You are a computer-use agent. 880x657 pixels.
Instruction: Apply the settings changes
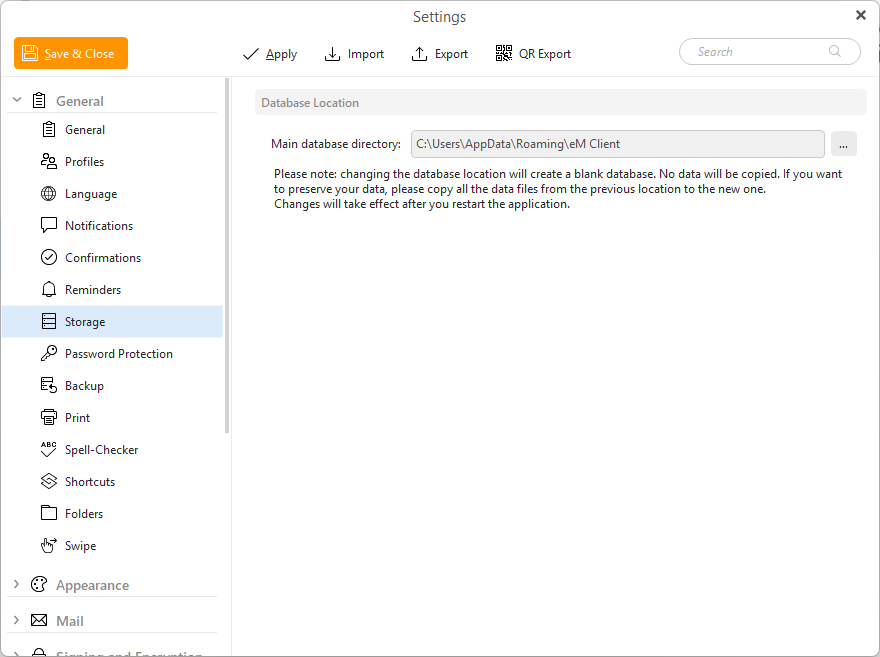coord(270,54)
